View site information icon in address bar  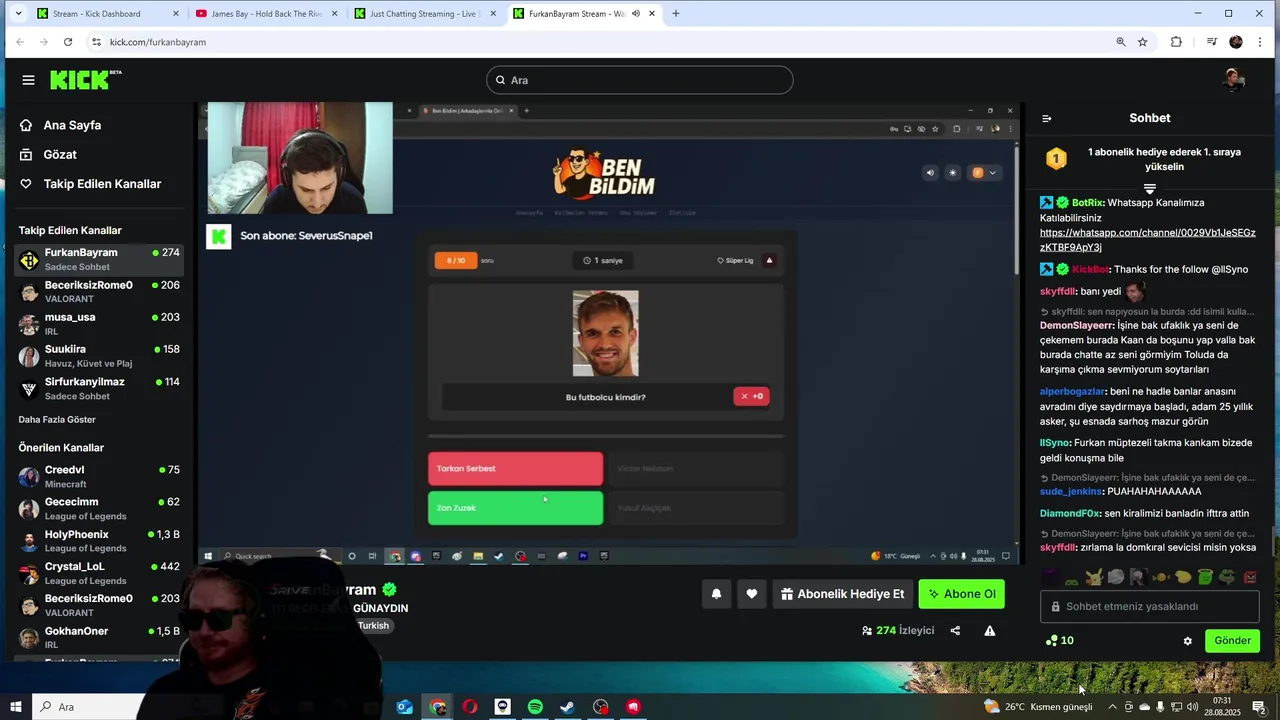pyautogui.click(x=96, y=42)
